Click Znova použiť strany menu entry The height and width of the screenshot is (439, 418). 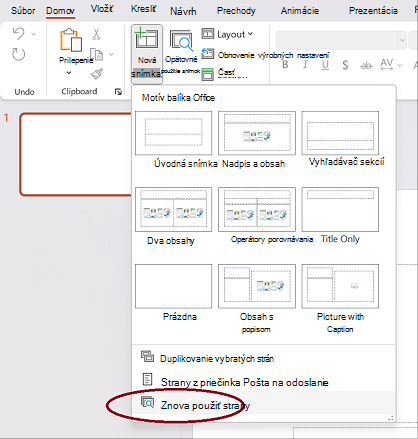click(264, 404)
